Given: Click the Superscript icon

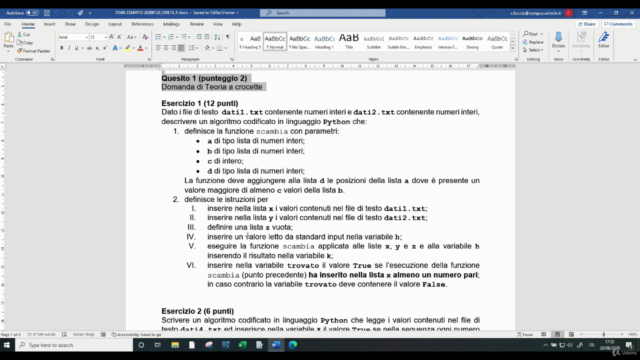Looking at the screenshot, I should 105,48.
